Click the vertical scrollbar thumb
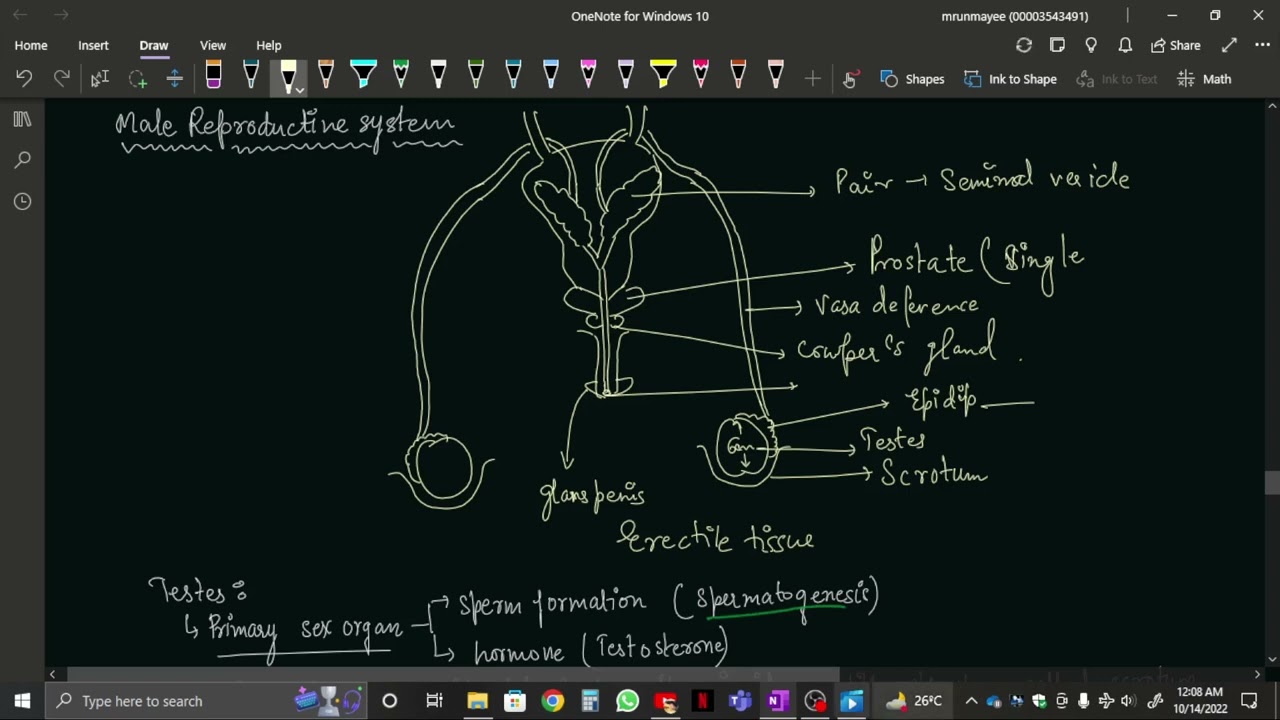Screen dimensions: 1280x720 click(x=1271, y=483)
